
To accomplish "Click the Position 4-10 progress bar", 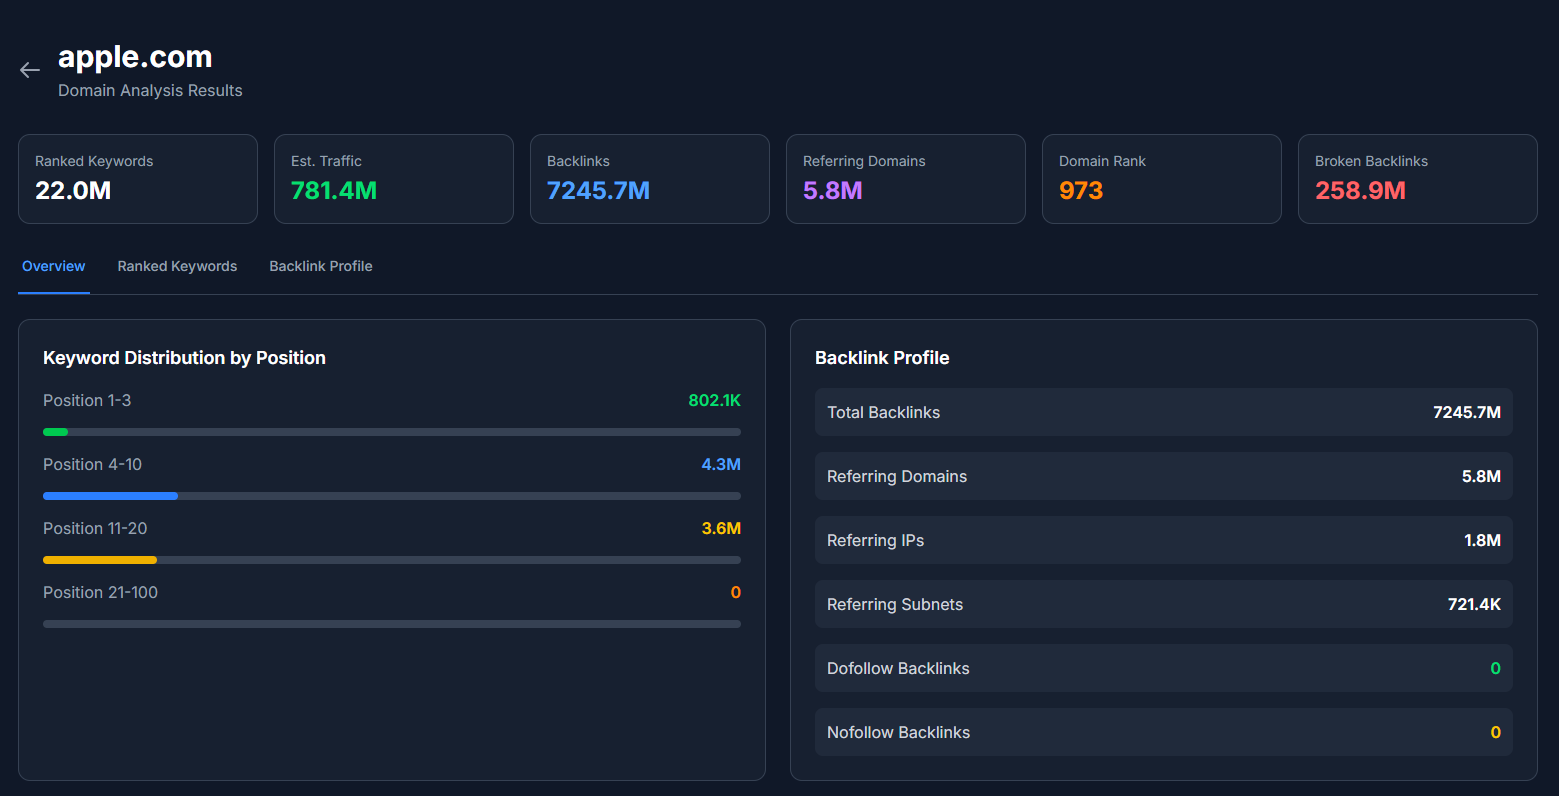I will click(x=392, y=496).
